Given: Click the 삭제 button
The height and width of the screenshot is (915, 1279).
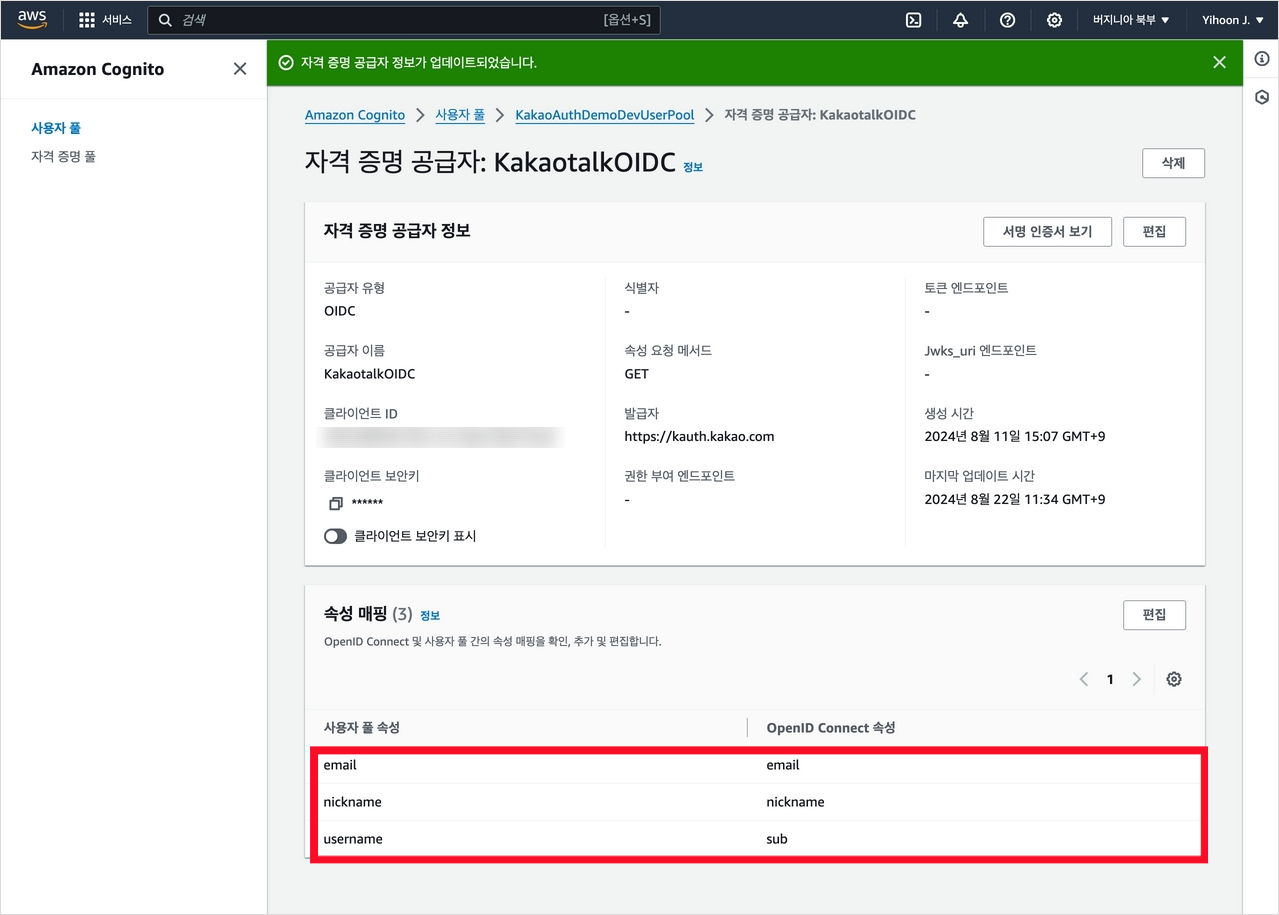Looking at the screenshot, I should pyautogui.click(x=1173, y=163).
